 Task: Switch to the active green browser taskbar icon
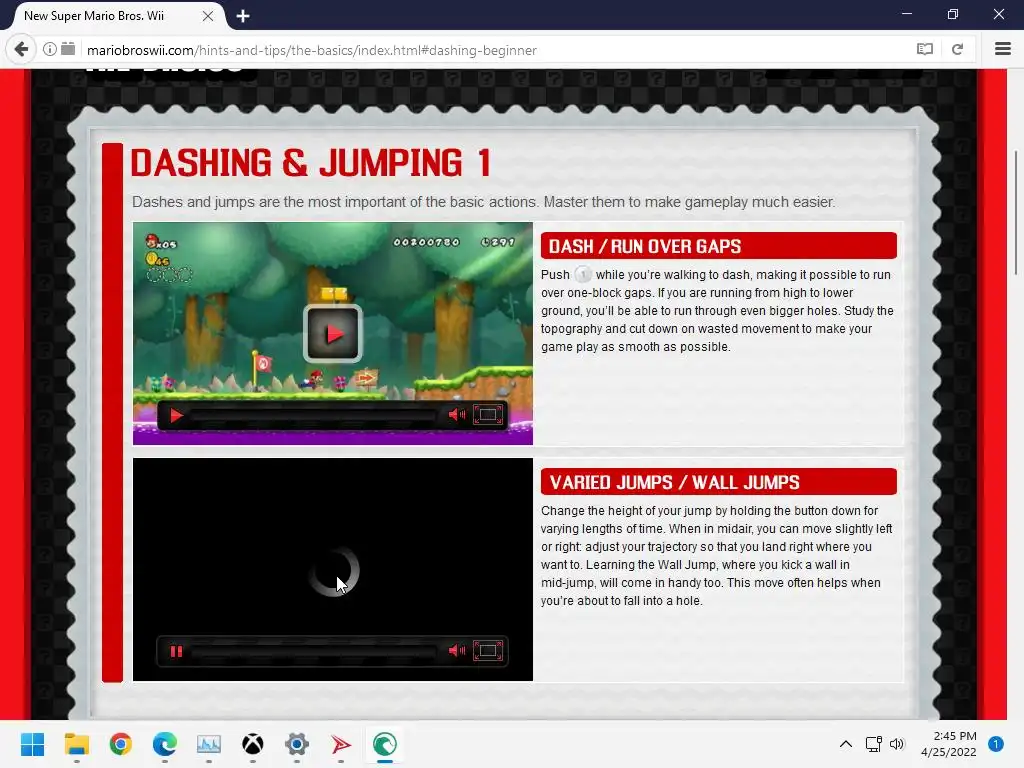coord(385,744)
